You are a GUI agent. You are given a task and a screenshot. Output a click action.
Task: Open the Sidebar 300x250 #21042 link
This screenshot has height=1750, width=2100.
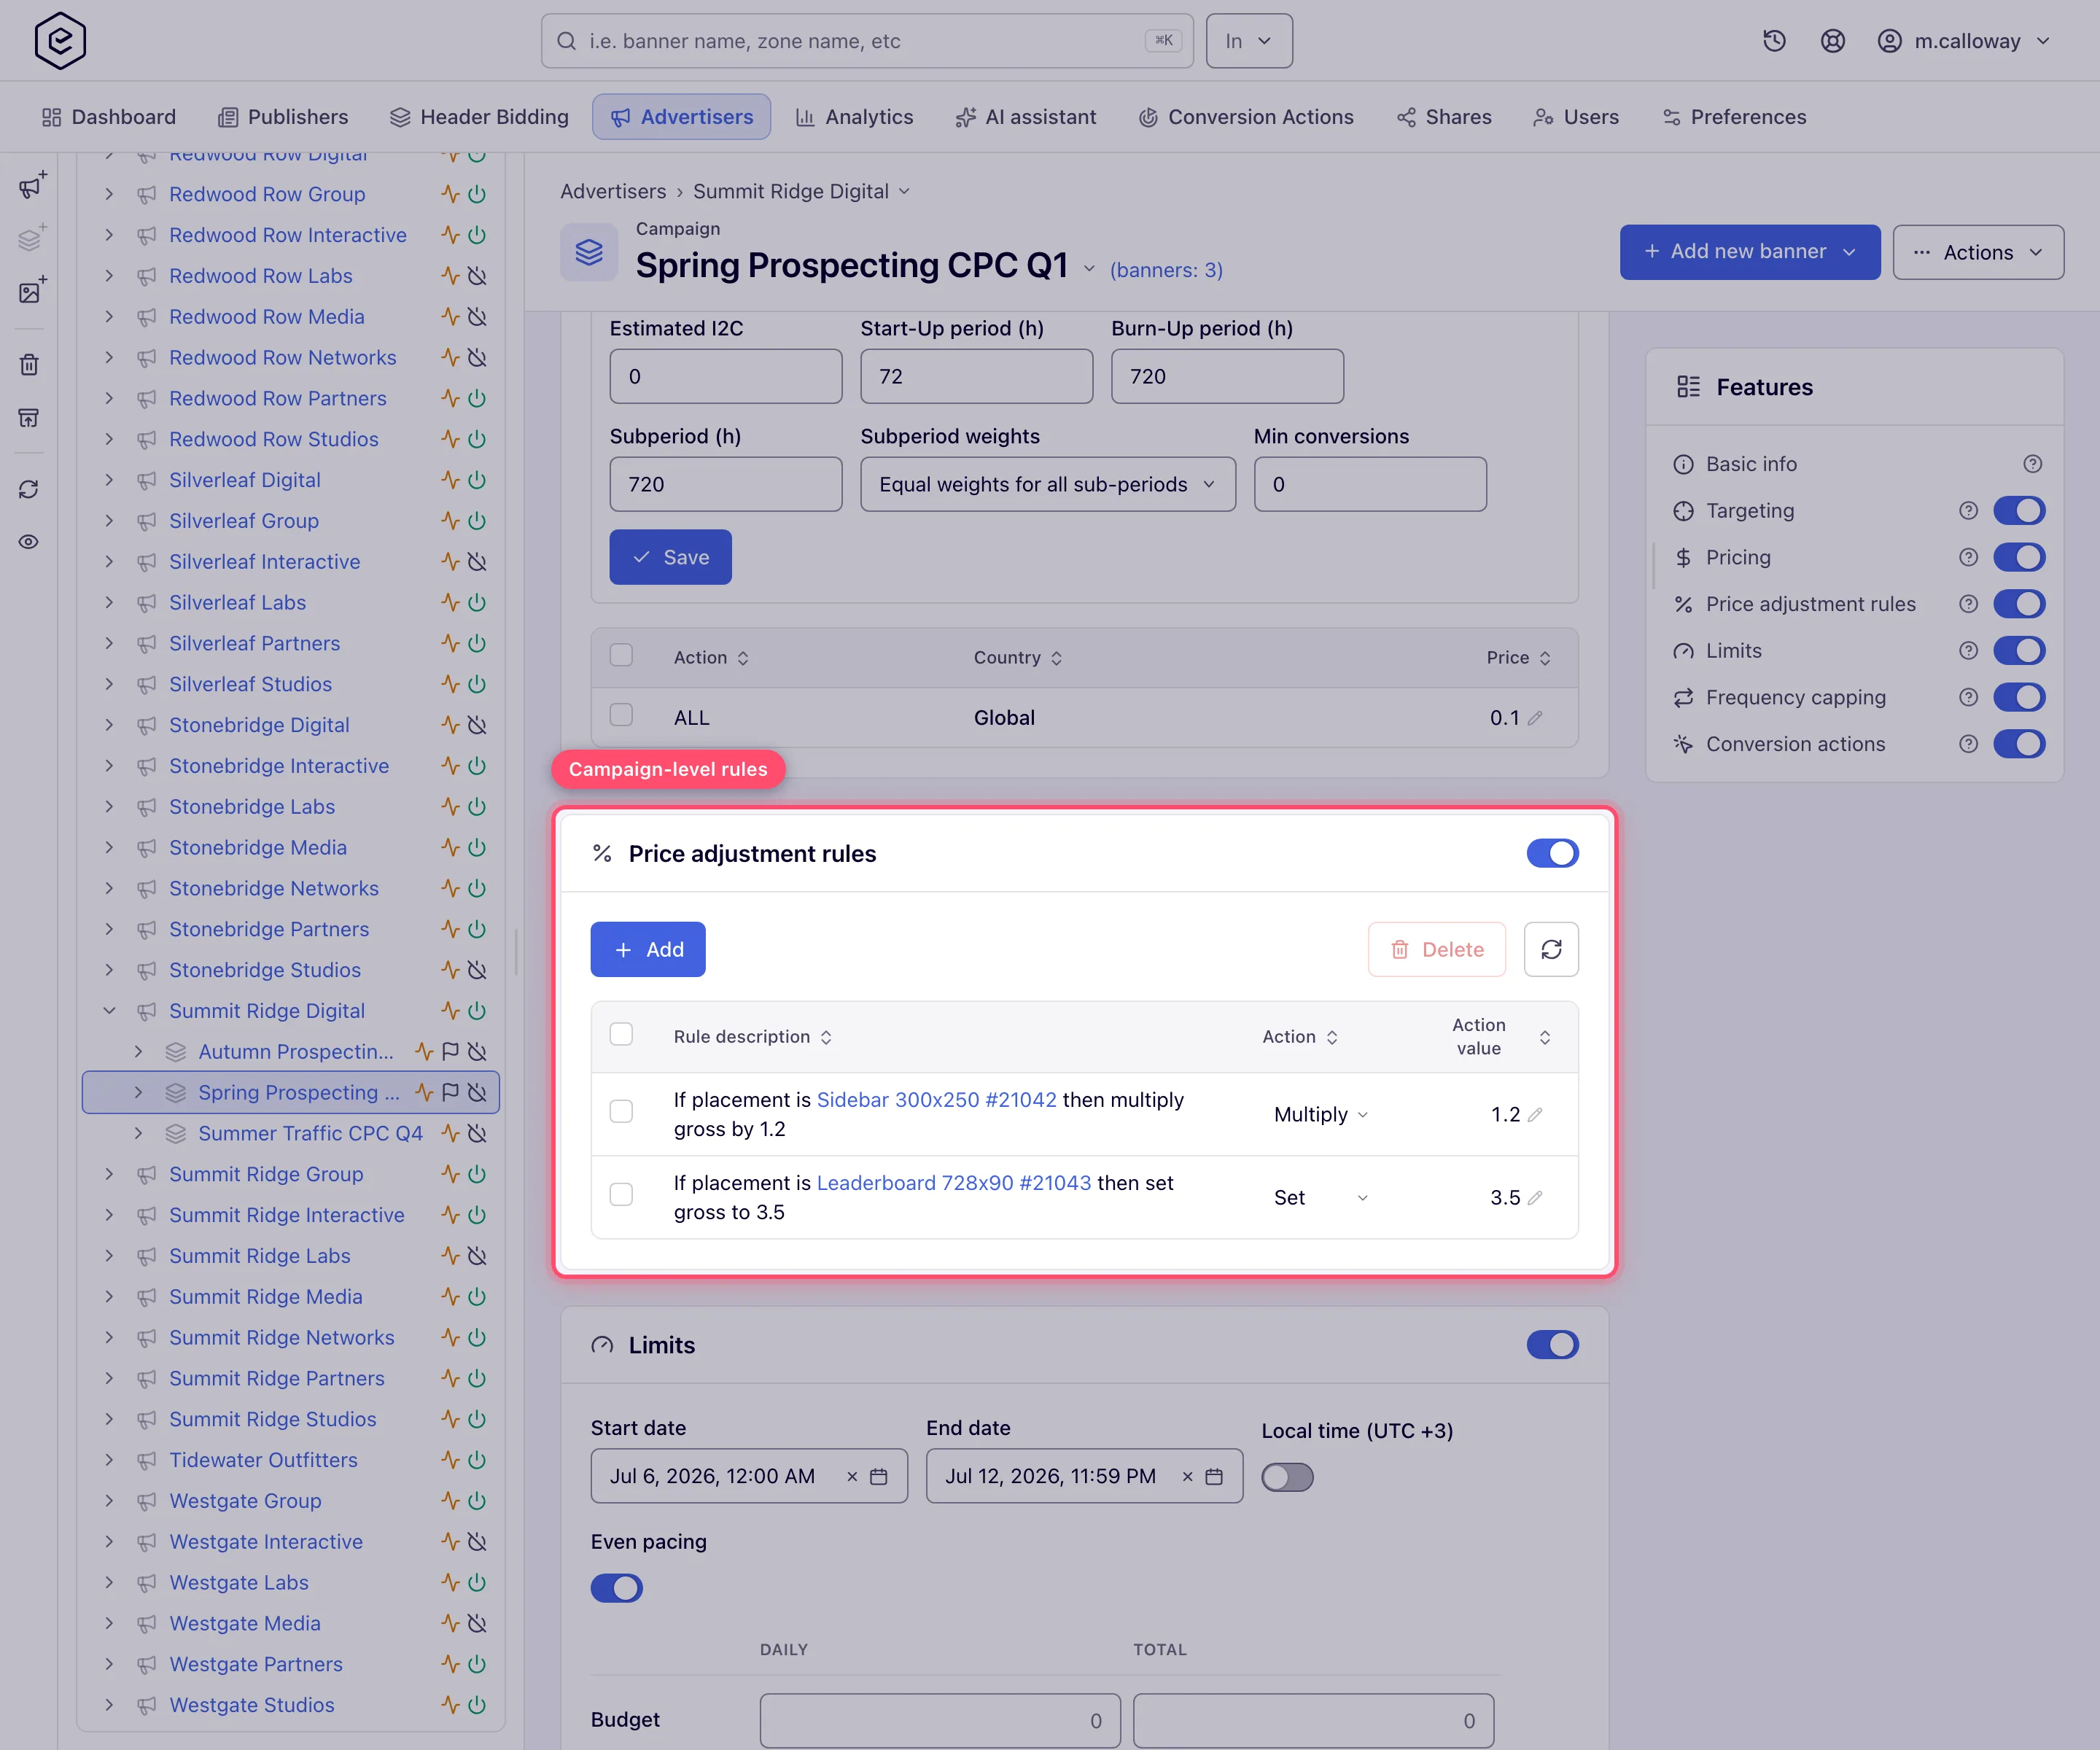pos(937,1099)
